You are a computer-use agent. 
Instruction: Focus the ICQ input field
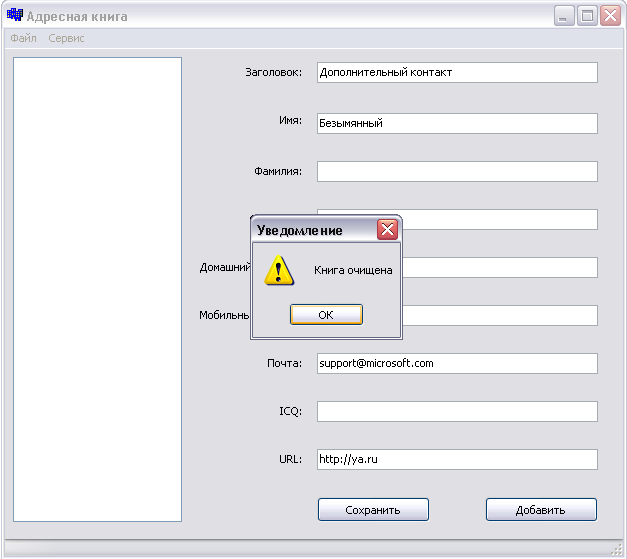pos(457,411)
